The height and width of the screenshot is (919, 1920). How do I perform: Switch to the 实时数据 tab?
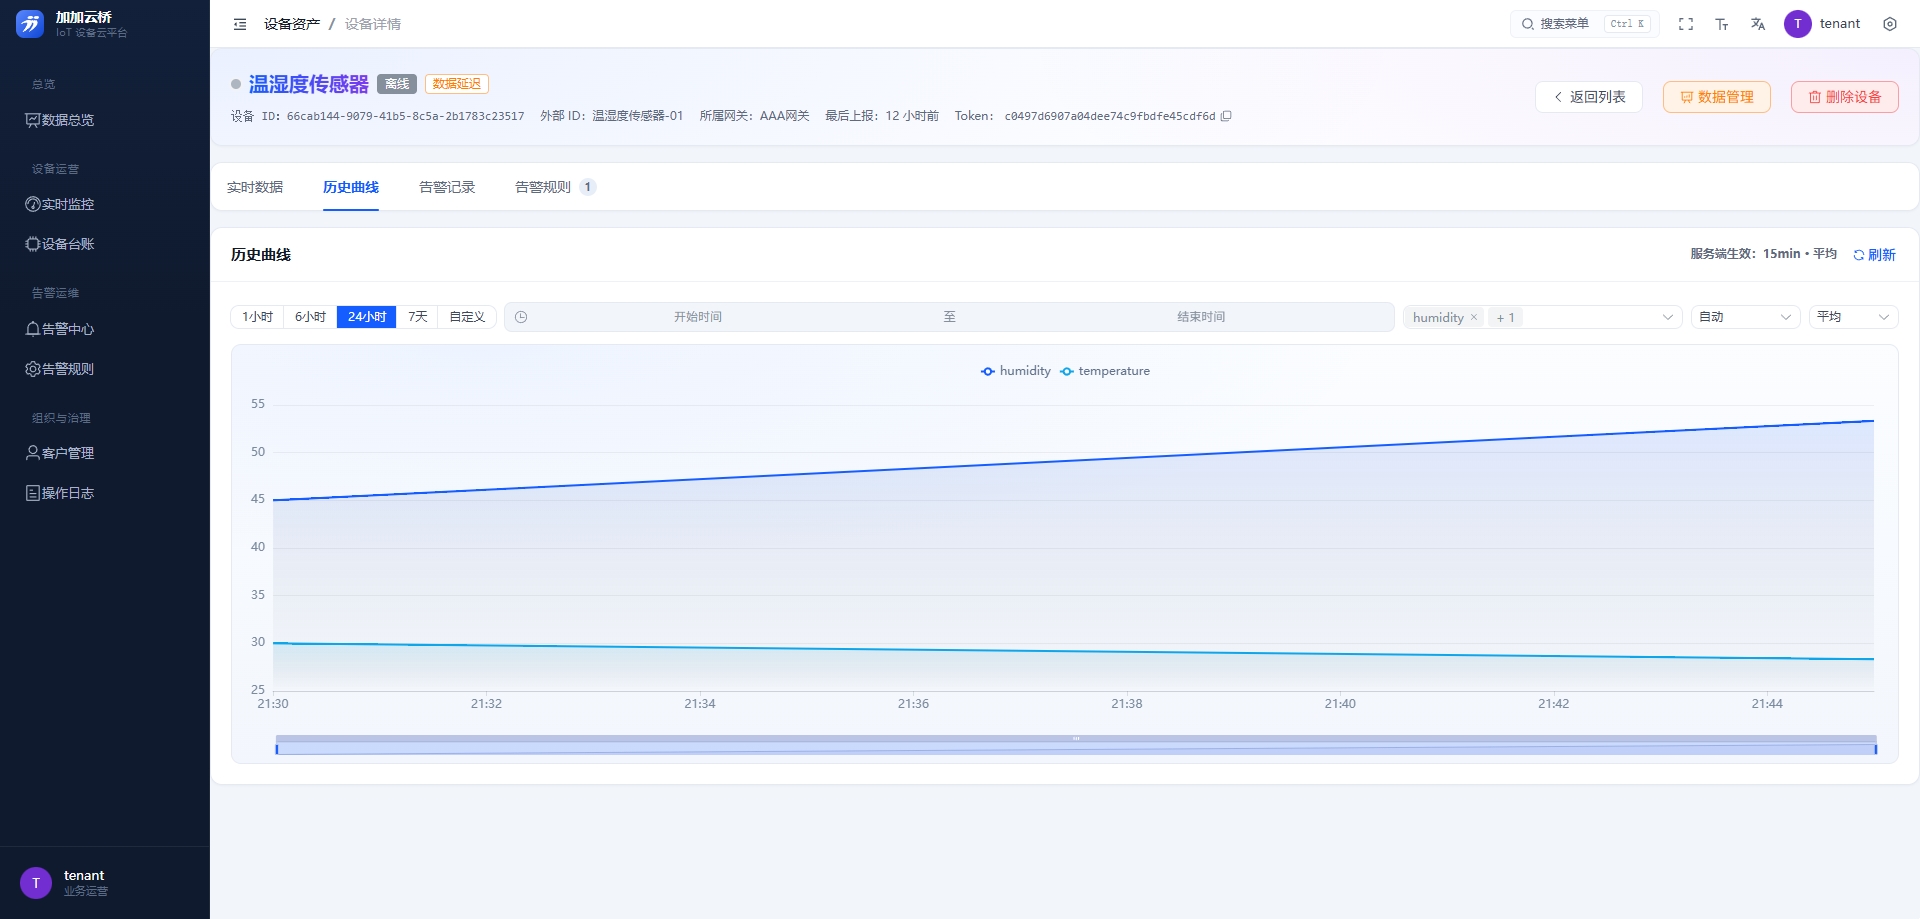[x=255, y=187]
